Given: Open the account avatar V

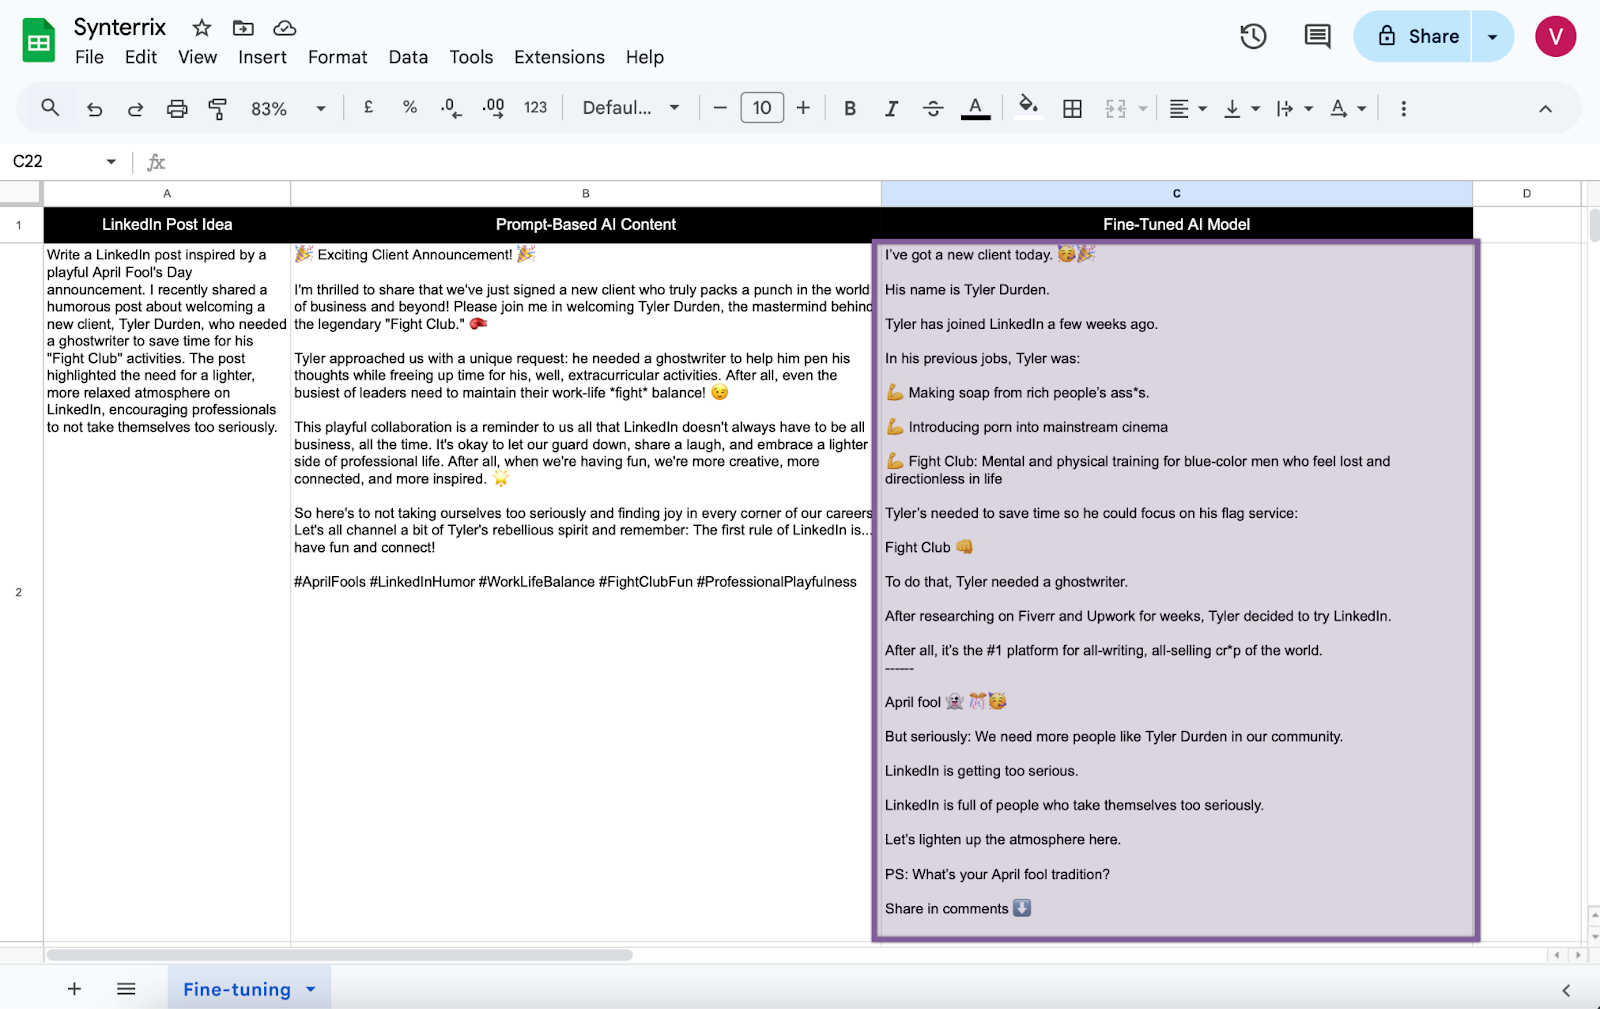Looking at the screenshot, I should coord(1555,37).
